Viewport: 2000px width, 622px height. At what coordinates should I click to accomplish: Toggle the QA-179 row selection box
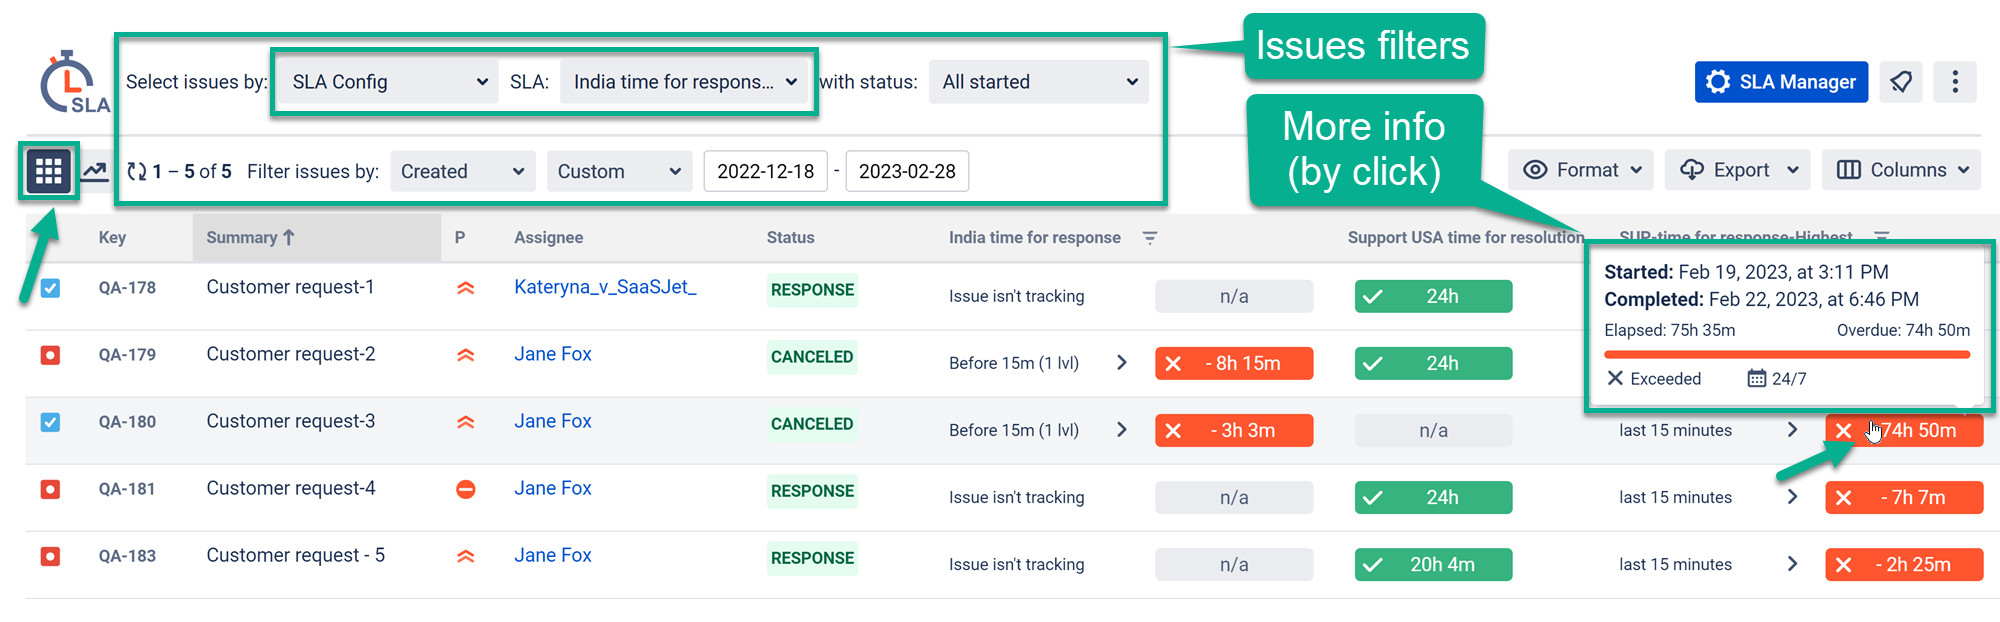coord(50,355)
